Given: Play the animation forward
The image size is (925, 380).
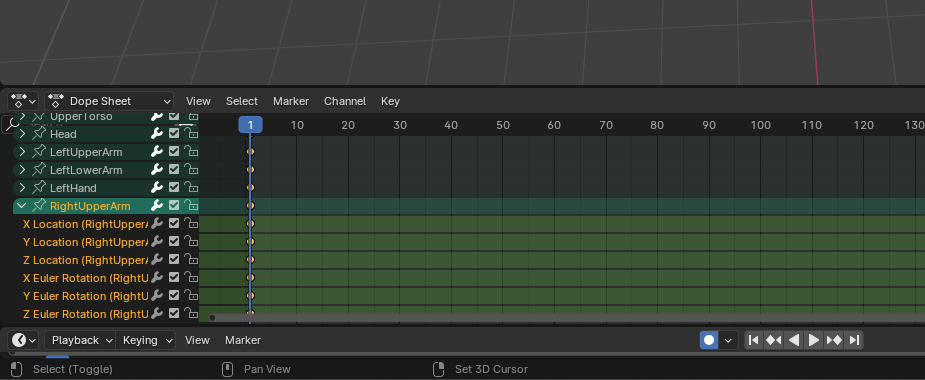Looking at the screenshot, I should (814, 340).
